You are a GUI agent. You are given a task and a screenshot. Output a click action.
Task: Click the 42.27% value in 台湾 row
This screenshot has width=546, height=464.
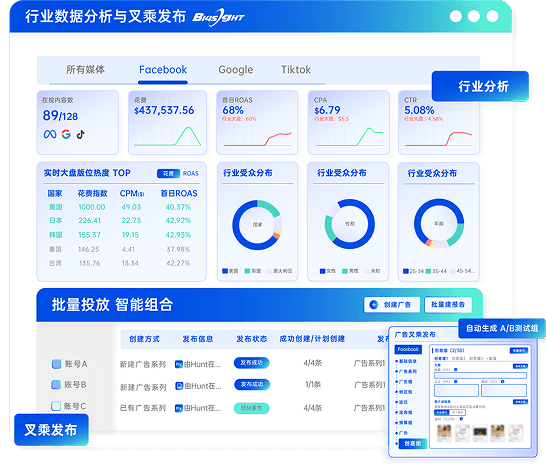(x=178, y=263)
